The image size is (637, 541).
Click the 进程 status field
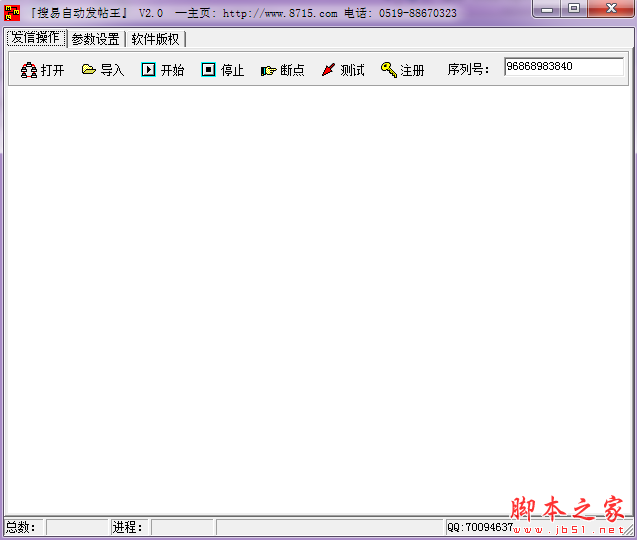pyautogui.click(x=182, y=527)
